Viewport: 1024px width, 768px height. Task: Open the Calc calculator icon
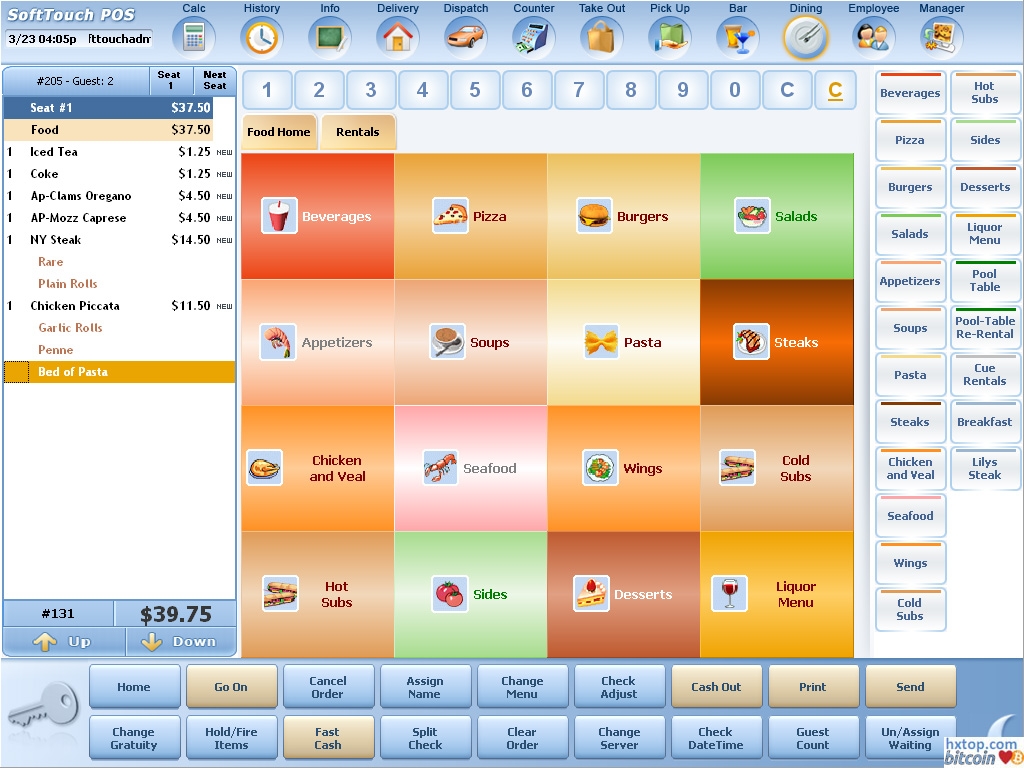[194, 38]
